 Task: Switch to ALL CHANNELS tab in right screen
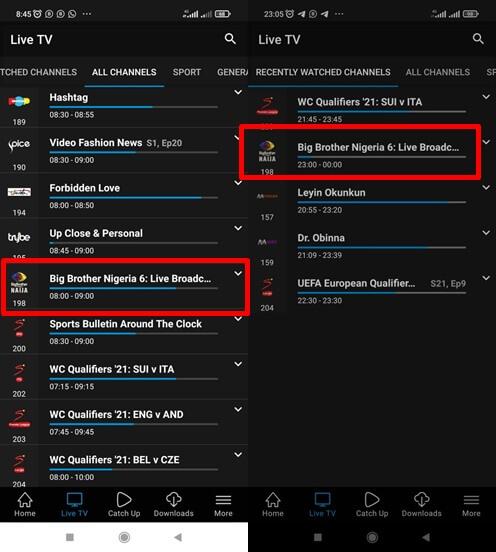(438, 72)
